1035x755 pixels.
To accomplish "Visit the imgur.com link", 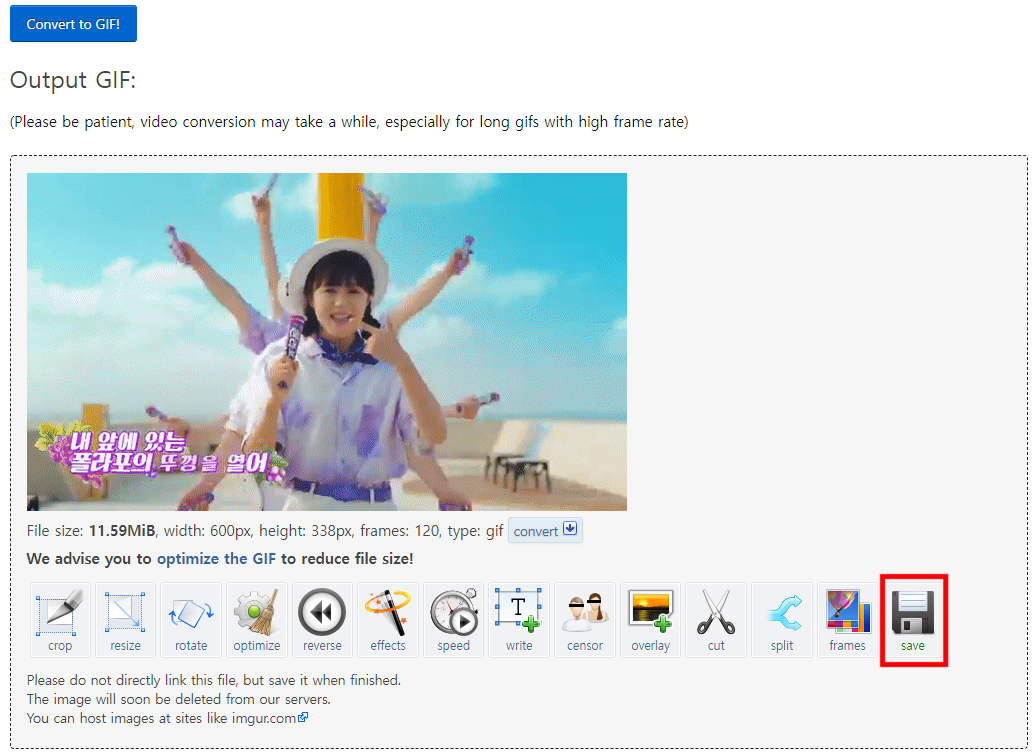I will 269,718.
